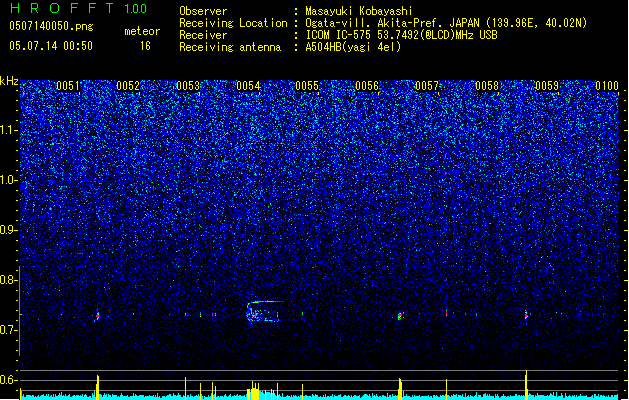Click the 1.0 frequency axis label
The width and height of the screenshot is (629, 400).
point(8,180)
